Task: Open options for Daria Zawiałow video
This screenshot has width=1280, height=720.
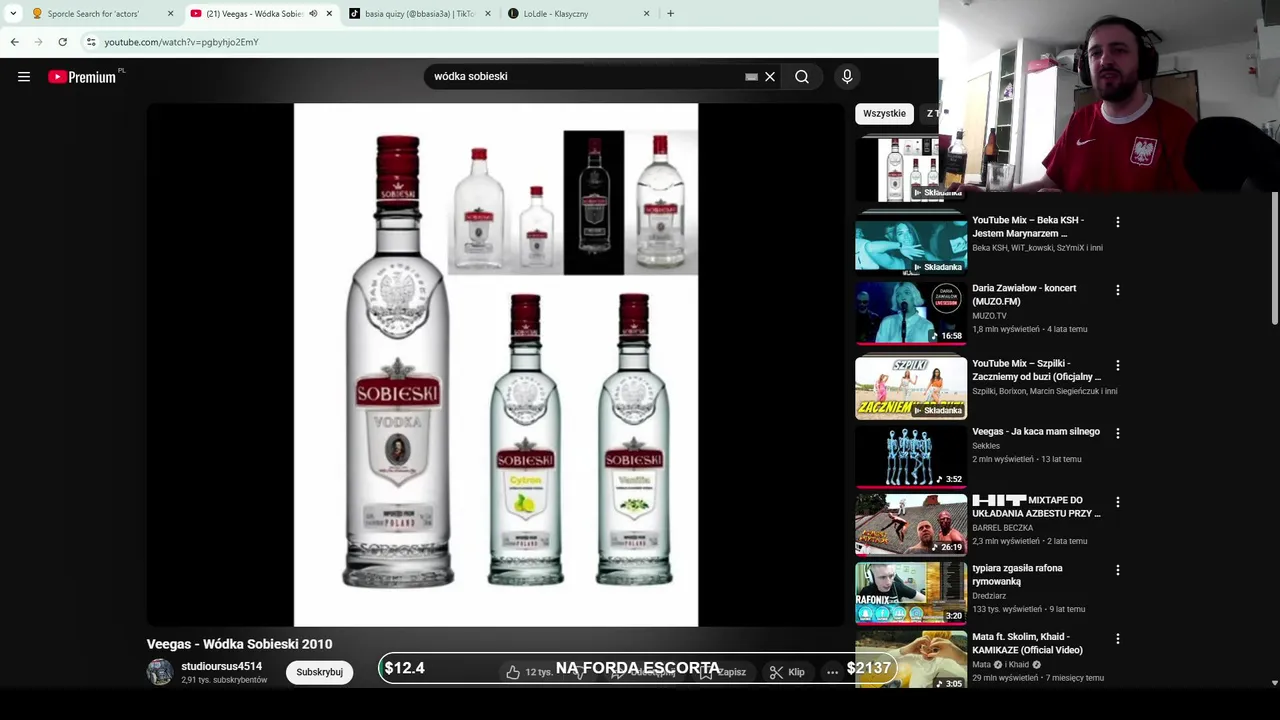Action: pyautogui.click(x=1118, y=290)
